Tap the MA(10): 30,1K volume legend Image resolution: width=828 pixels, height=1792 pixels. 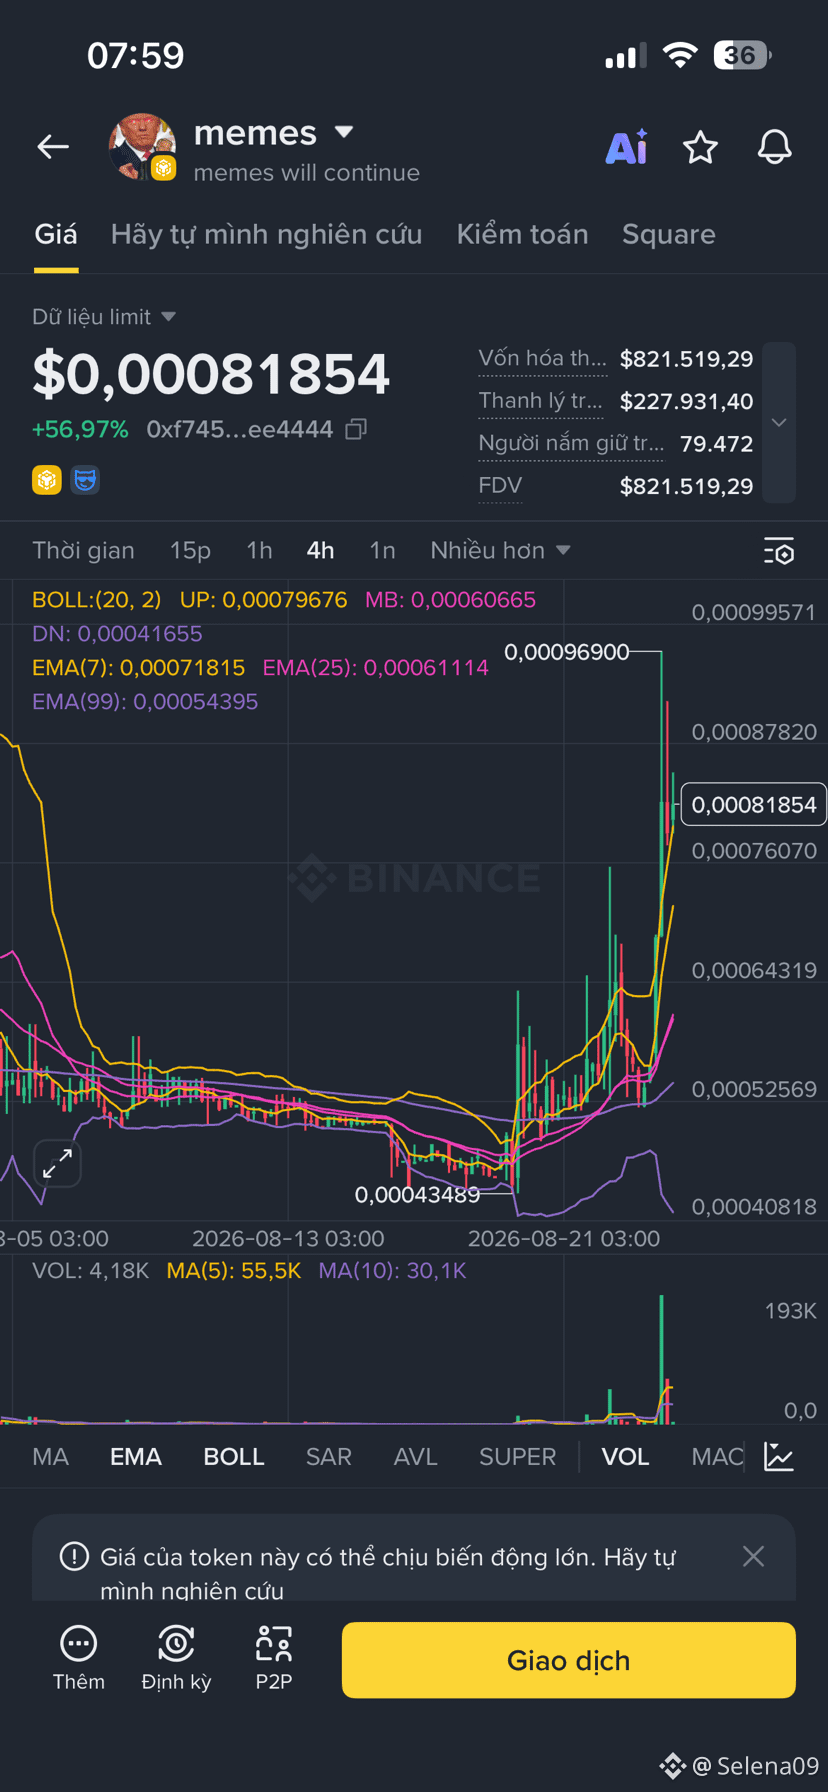click(392, 1271)
